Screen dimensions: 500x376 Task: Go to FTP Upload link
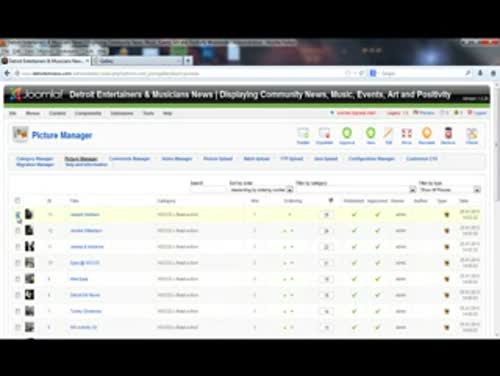click(x=292, y=159)
